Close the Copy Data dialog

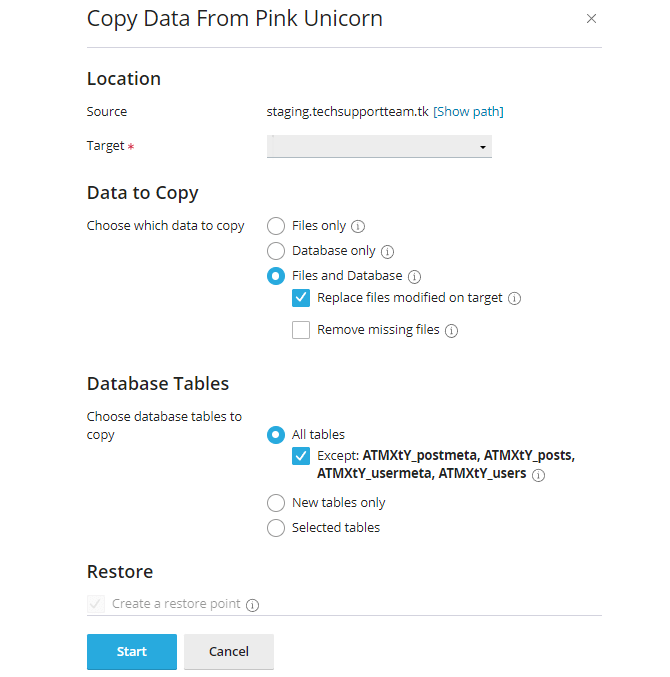tap(591, 18)
